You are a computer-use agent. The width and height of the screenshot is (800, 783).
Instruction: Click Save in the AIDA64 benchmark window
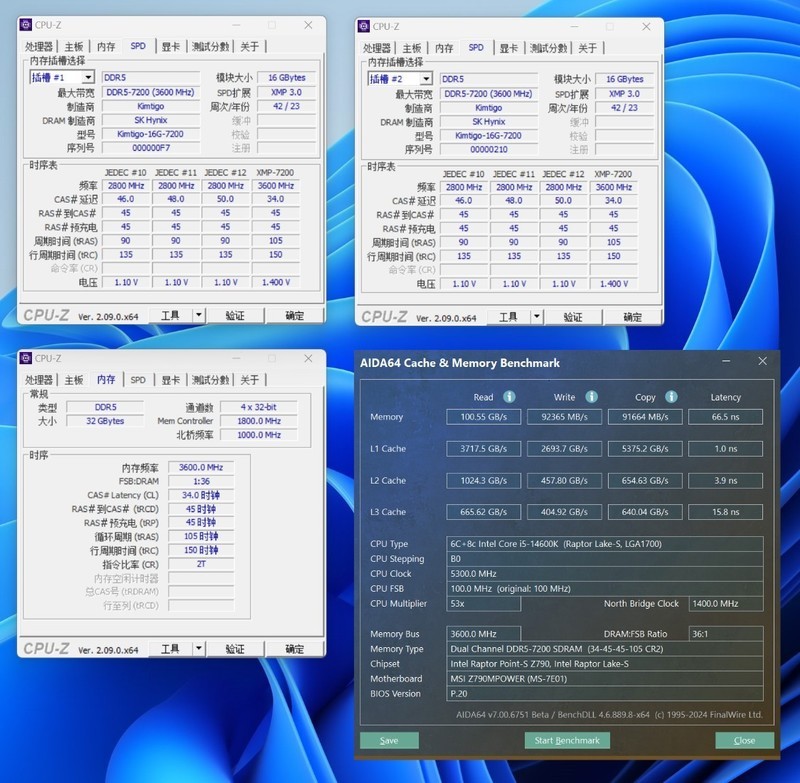(x=390, y=740)
